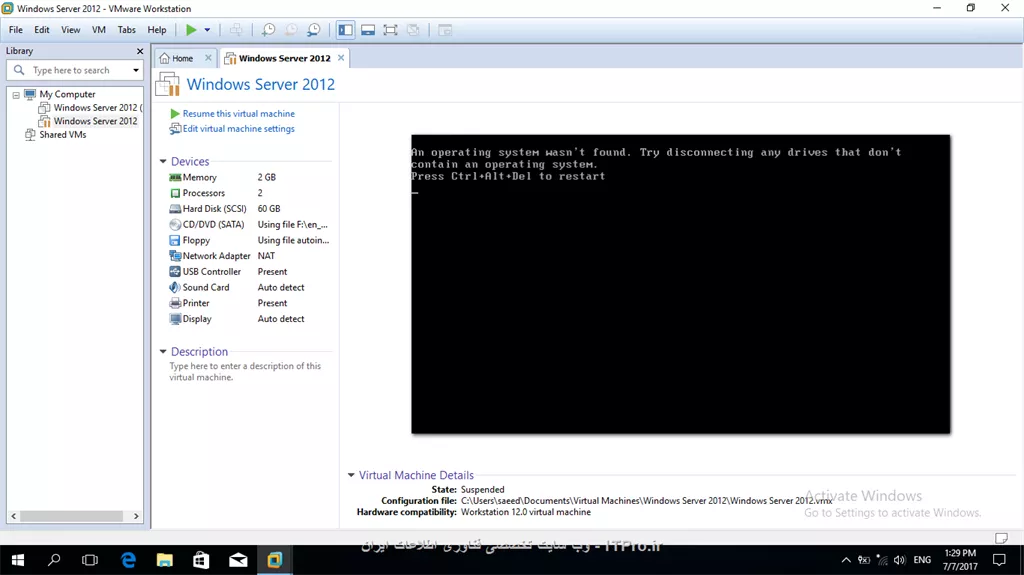Click the Sound Card device icon
The width and height of the screenshot is (1024, 575).
pyautogui.click(x=175, y=287)
